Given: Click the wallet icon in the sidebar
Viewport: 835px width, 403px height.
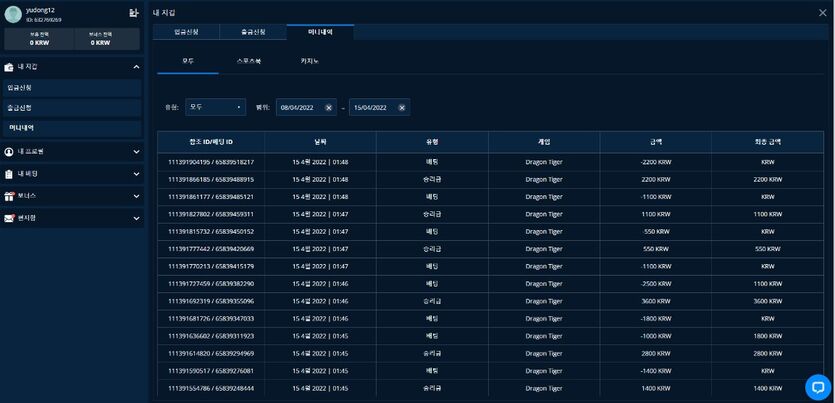Looking at the screenshot, I should click(x=9, y=67).
